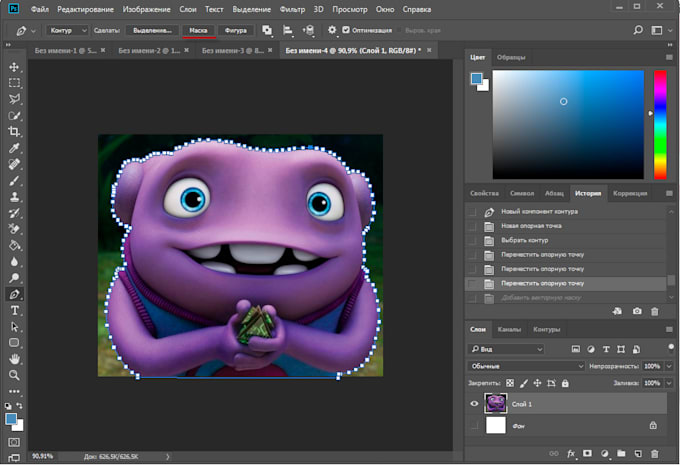Open the Контур mode dropdown
Image resolution: width=680 pixels, height=465 pixels.
[x=67, y=30]
